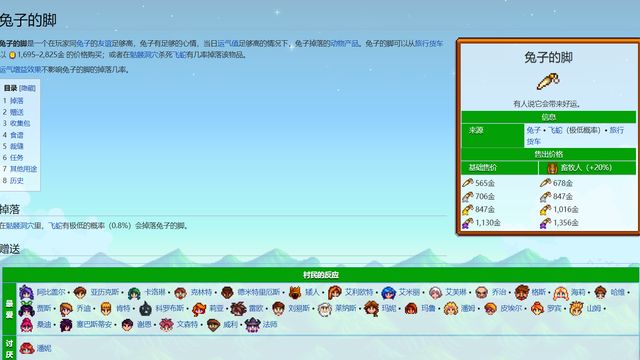Click Marnie's portrait icon (玛妮)
640x360 pixels.
click(371, 309)
